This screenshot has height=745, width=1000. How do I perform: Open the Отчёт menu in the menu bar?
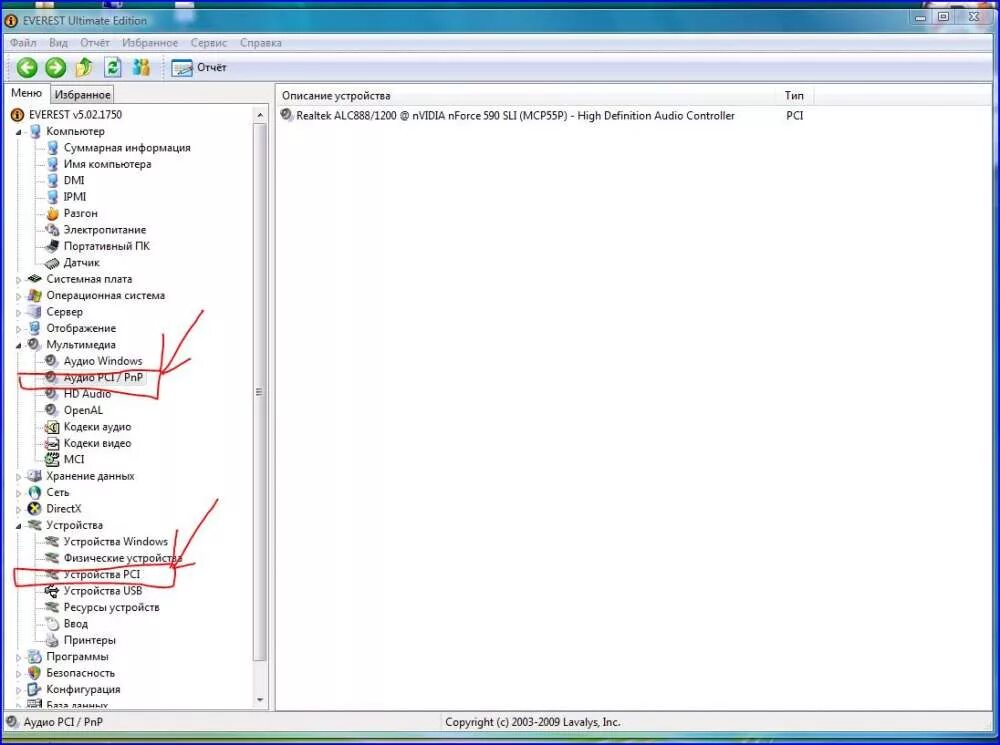pyautogui.click(x=95, y=43)
